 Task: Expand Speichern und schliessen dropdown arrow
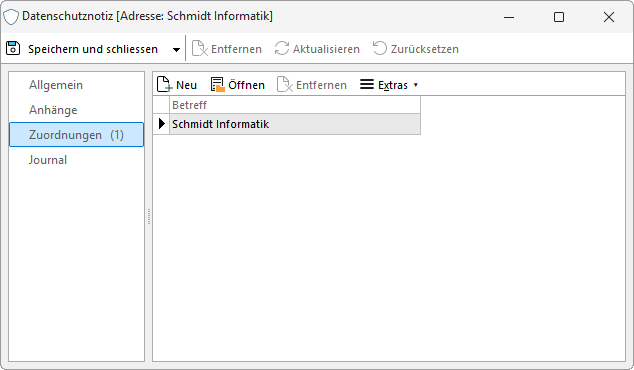[x=176, y=50]
